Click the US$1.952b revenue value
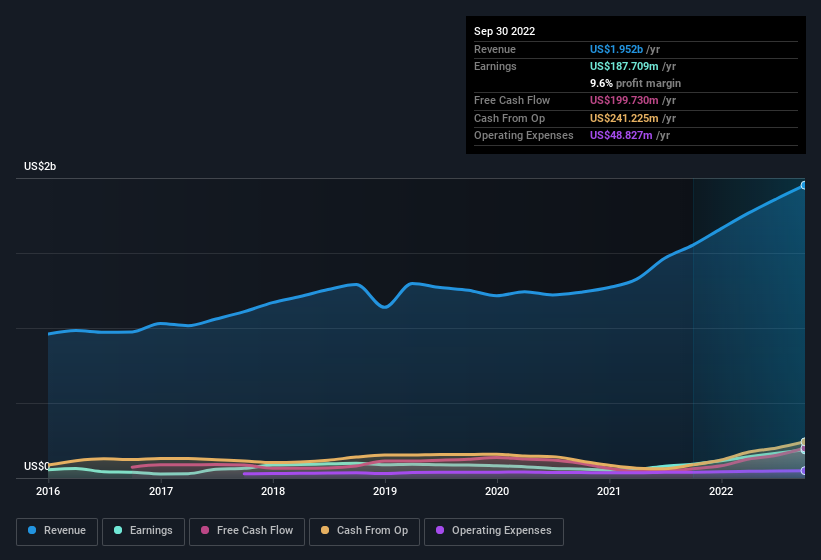This screenshot has width=821, height=560. pos(616,49)
